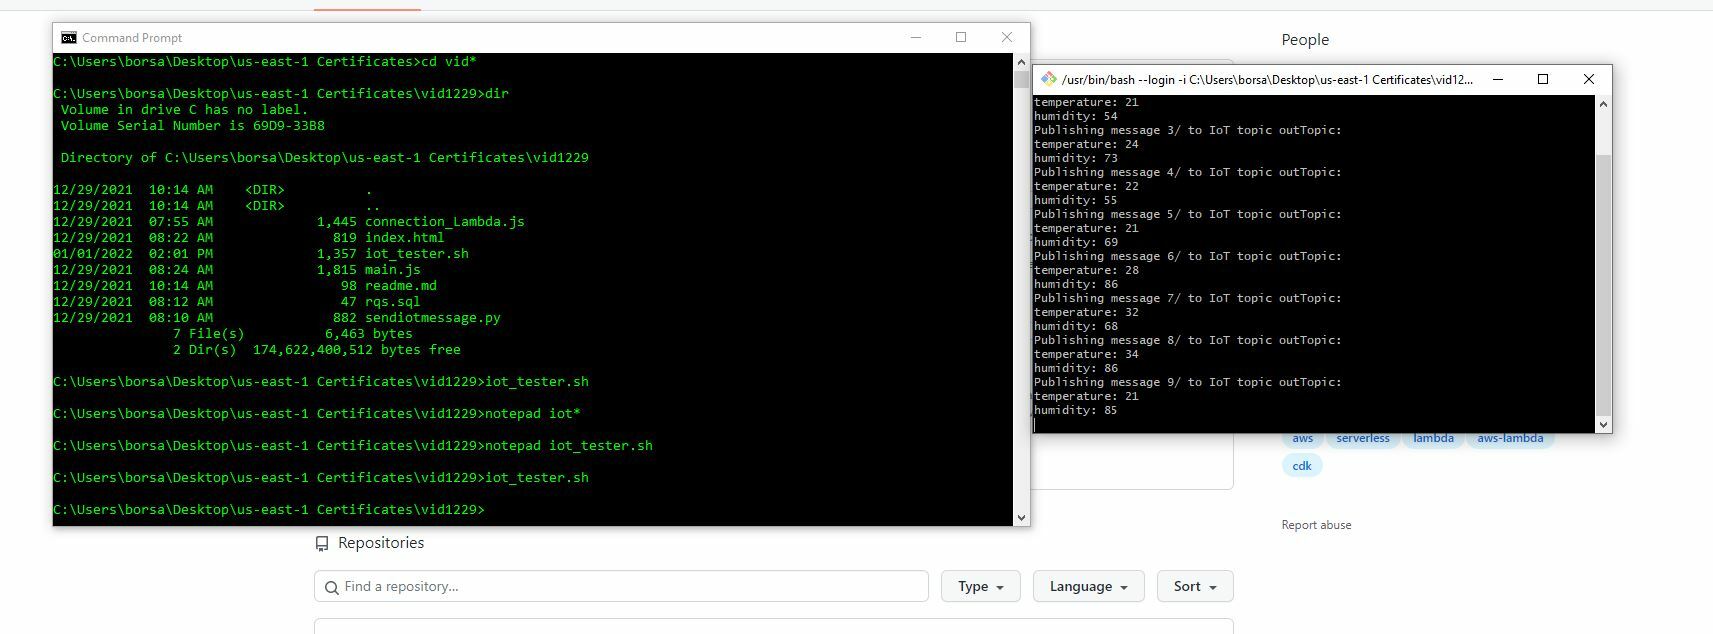This screenshot has height=634, width=1713.
Task: Click Command Prompt scrollbar thumb
Action: click(1021, 80)
